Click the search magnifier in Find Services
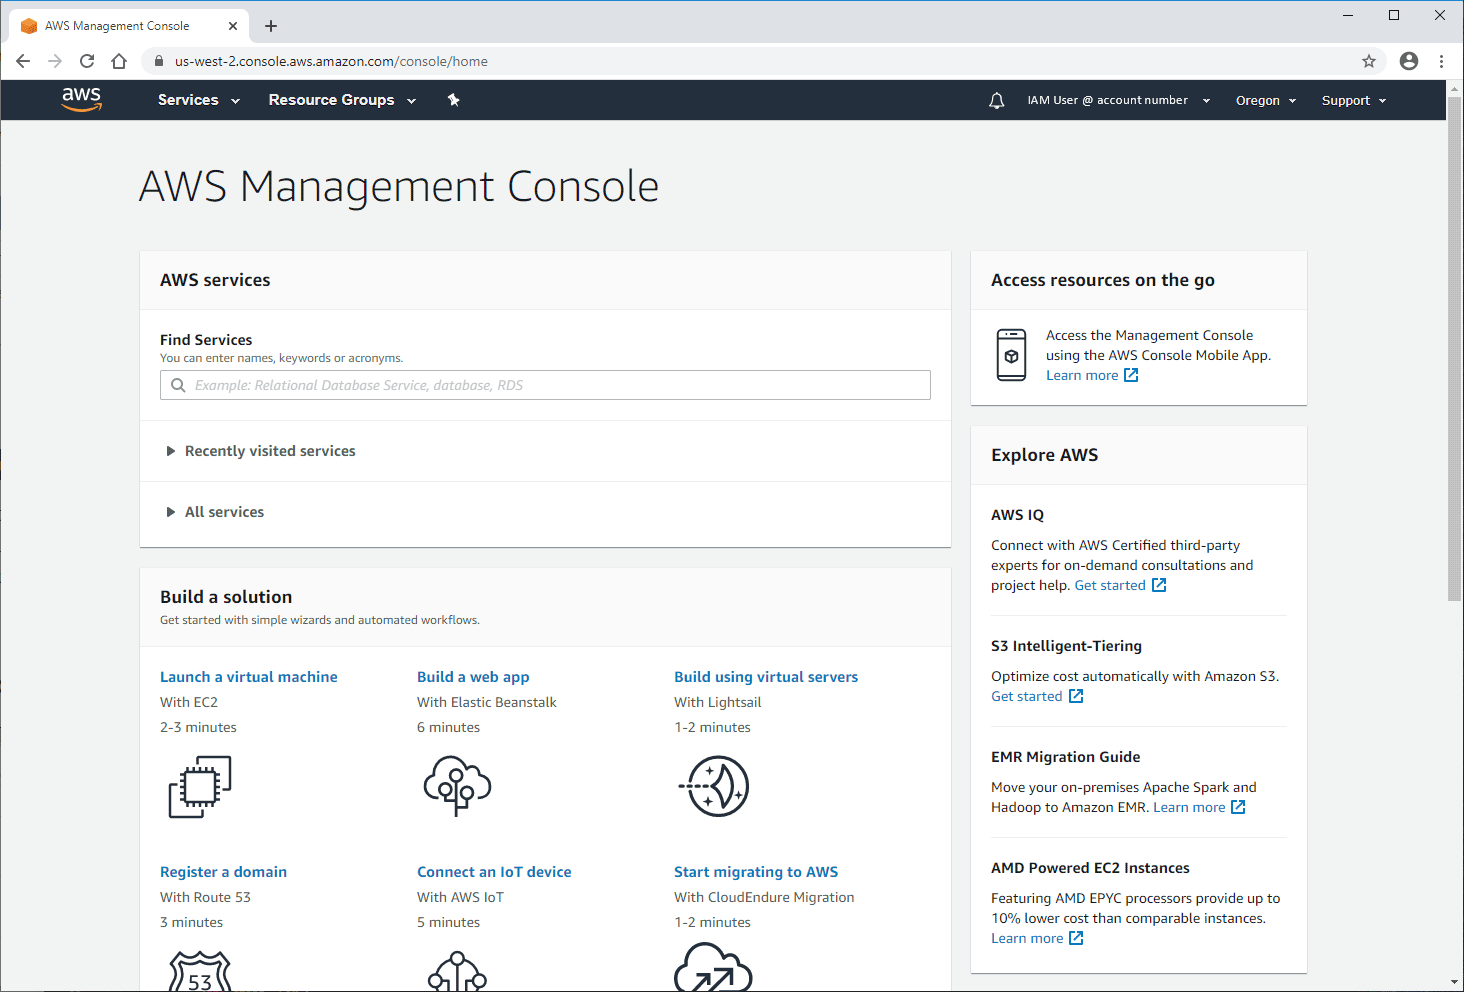This screenshot has height=992, width=1464. point(178,385)
